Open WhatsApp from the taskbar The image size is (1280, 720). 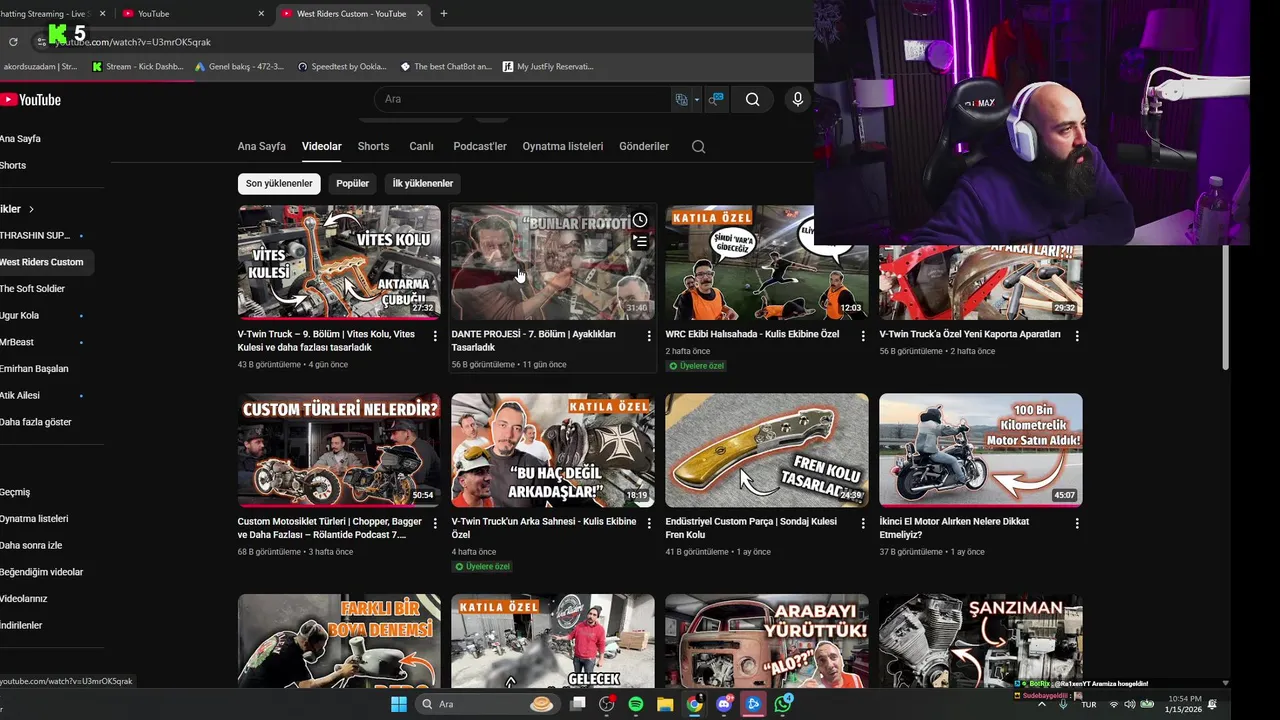click(x=783, y=704)
